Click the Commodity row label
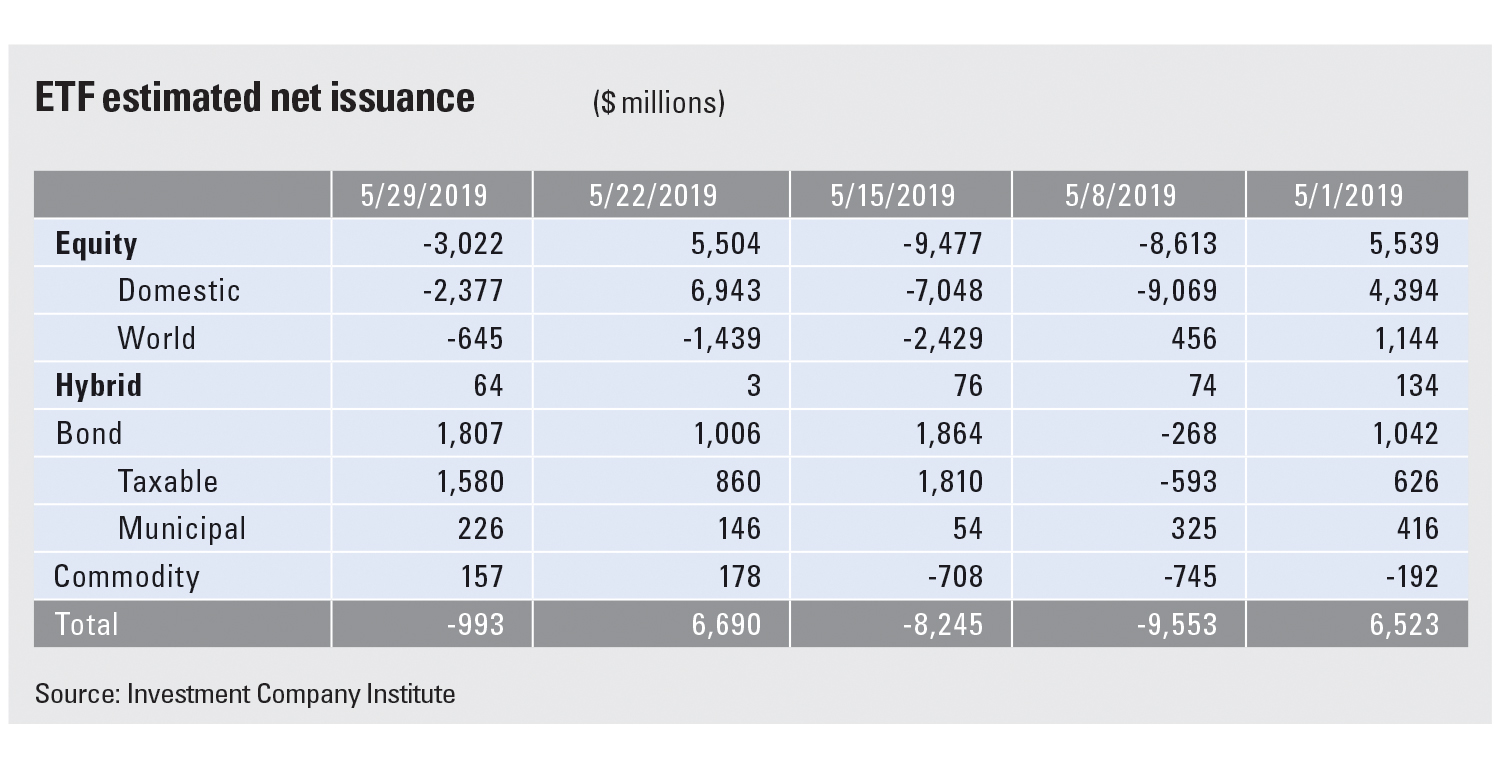Image resolution: width=1500 pixels, height=781 pixels. (x=126, y=576)
